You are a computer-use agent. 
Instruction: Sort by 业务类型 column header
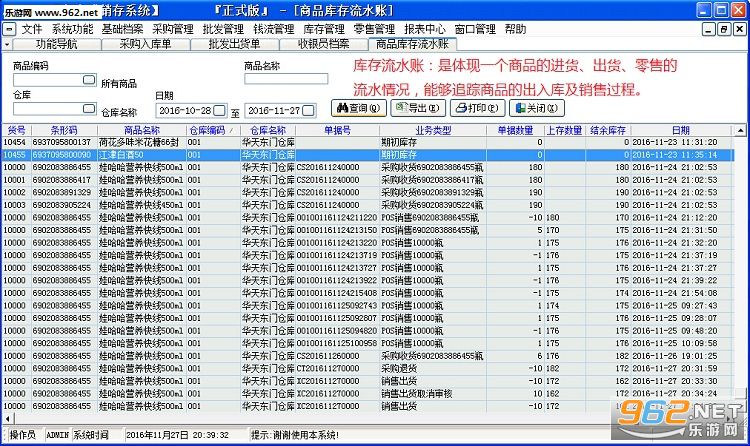433,130
